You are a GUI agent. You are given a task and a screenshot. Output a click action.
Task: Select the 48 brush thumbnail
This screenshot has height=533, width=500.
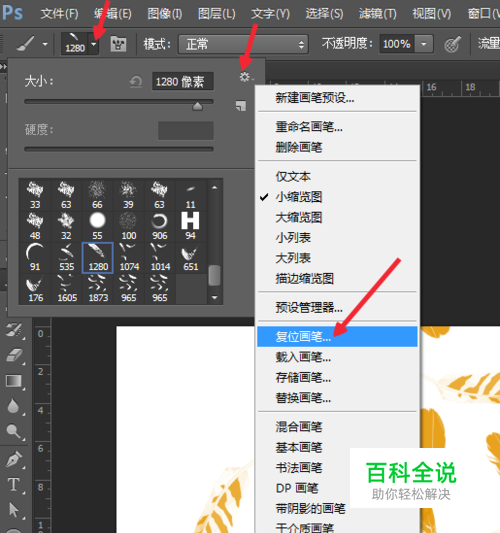click(35, 226)
